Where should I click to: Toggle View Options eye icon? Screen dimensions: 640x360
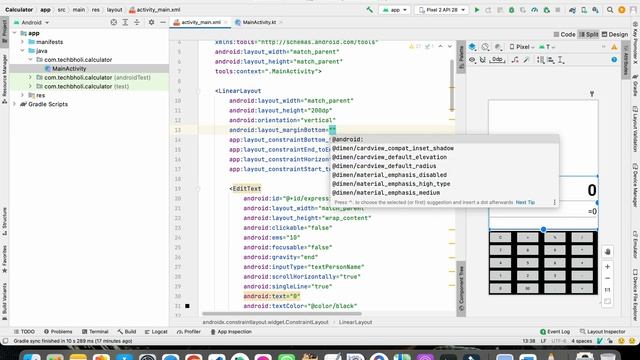point(472,60)
